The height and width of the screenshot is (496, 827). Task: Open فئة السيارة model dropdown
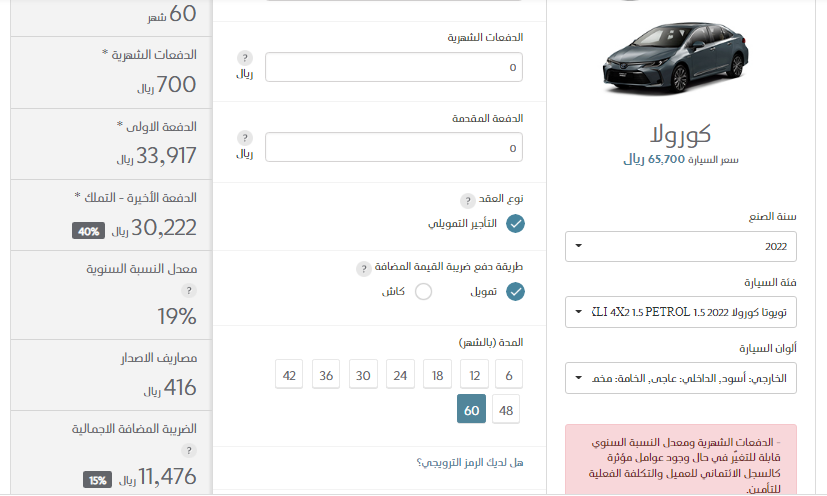680,312
